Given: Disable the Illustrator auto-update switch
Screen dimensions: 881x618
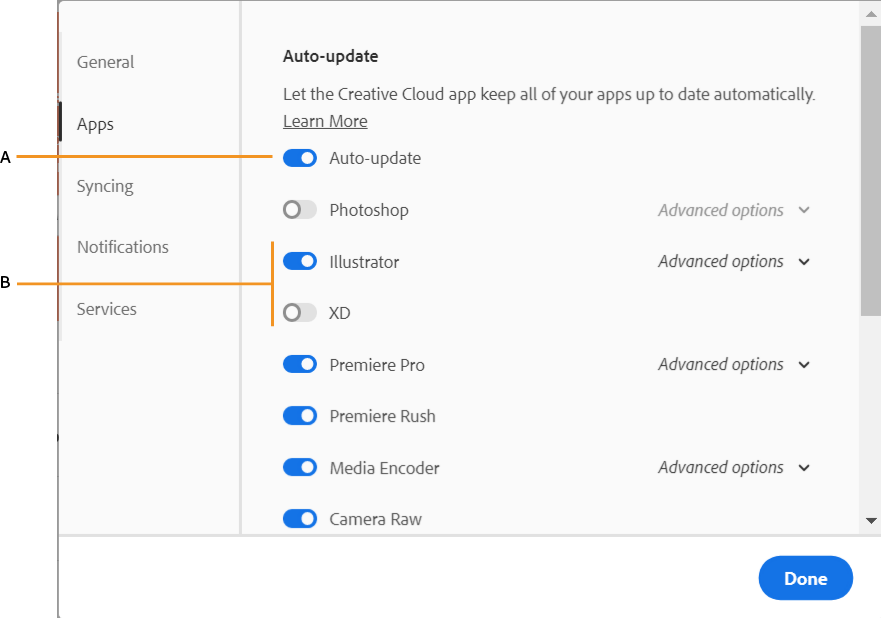Looking at the screenshot, I should (x=300, y=262).
